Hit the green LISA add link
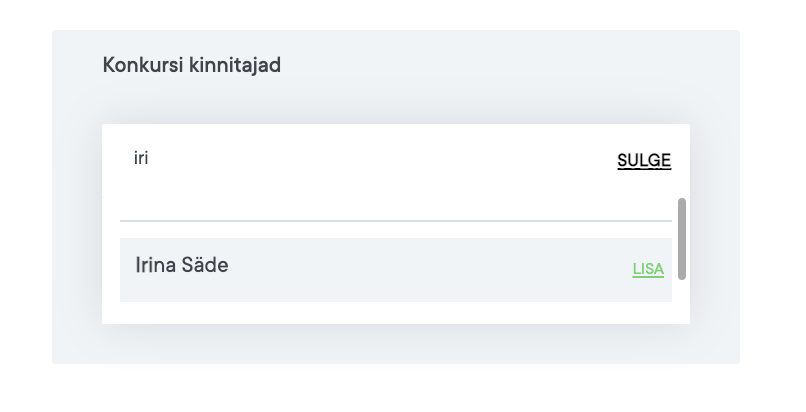Screen dimensions: 806x412 [648, 269]
